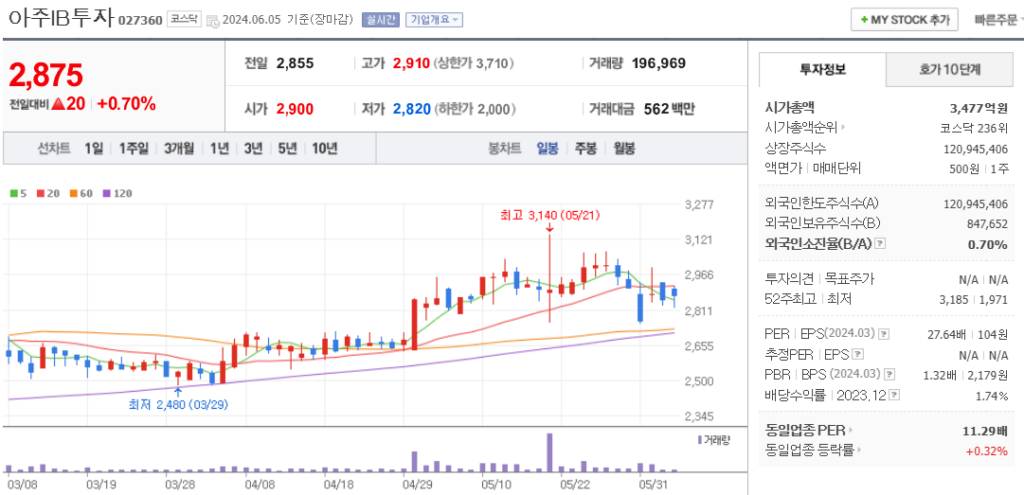This screenshot has width=1024, height=495.
Task: Click the 상한가 3,710 text
Action: pos(473,63)
